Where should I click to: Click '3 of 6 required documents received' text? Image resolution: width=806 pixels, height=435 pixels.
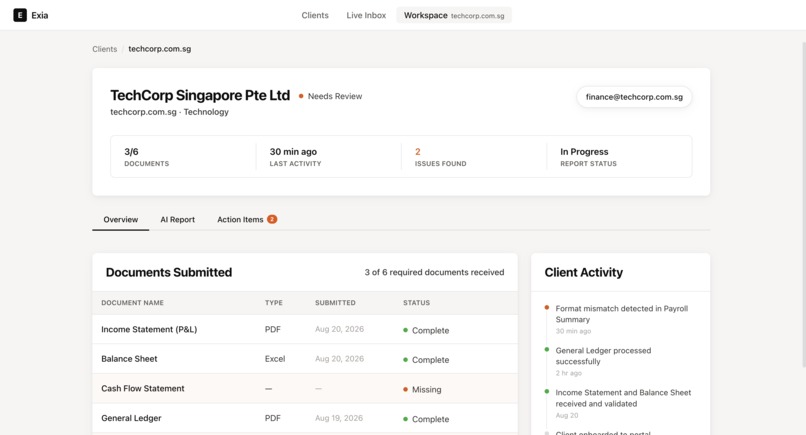[x=434, y=273]
